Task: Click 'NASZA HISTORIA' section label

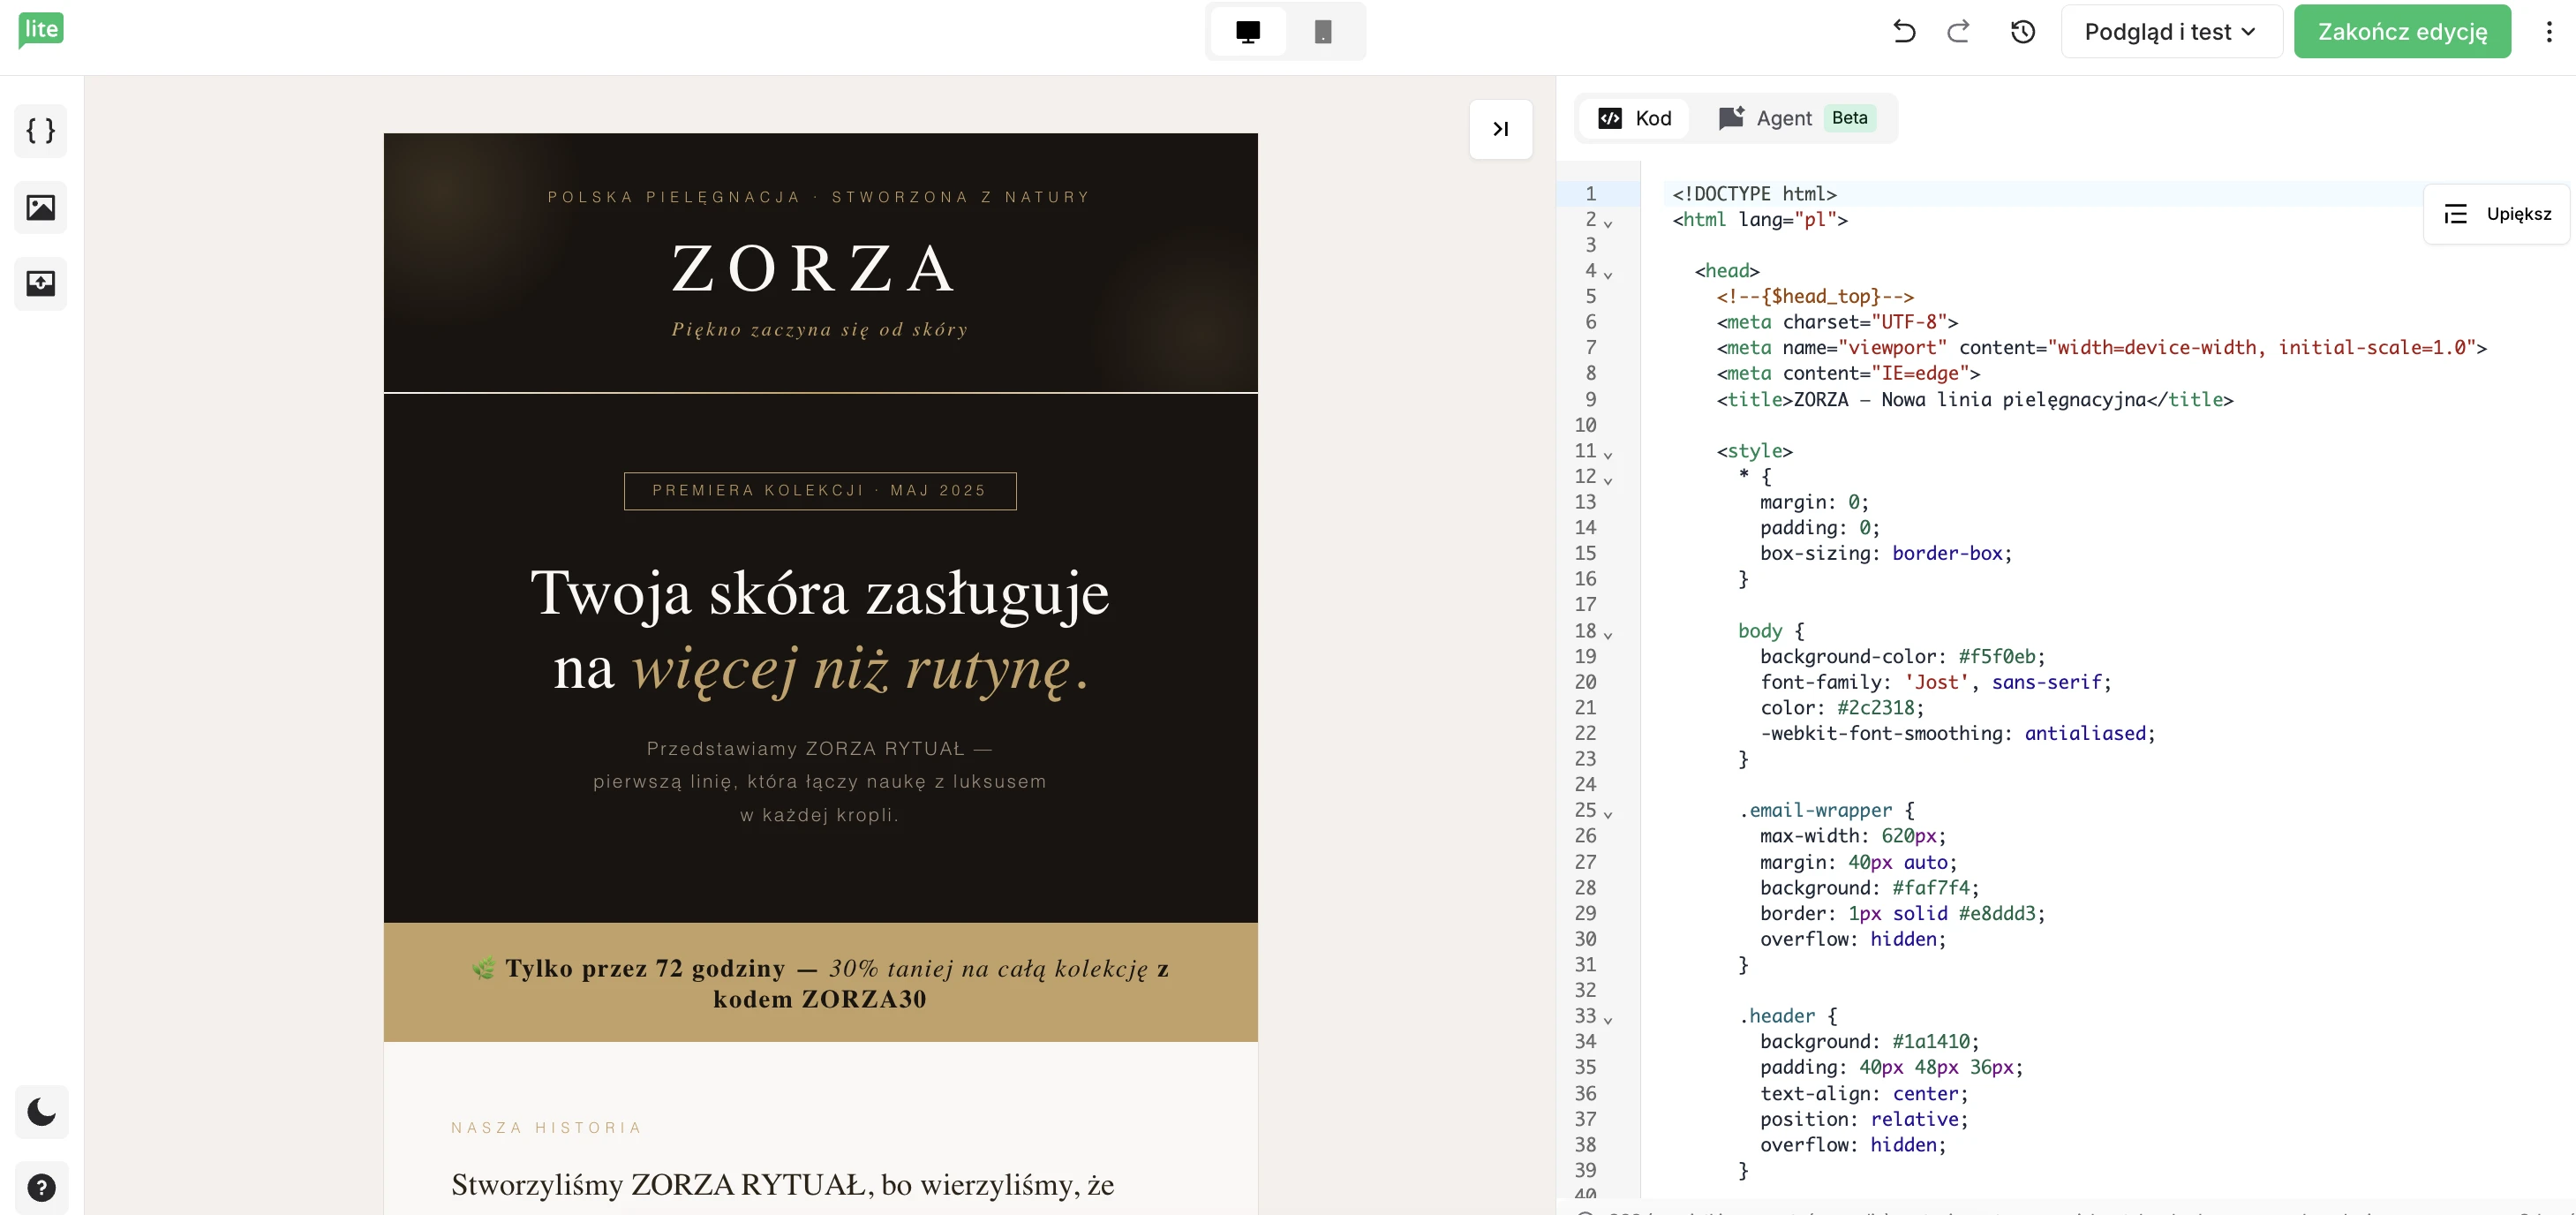Action: click(546, 1128)
